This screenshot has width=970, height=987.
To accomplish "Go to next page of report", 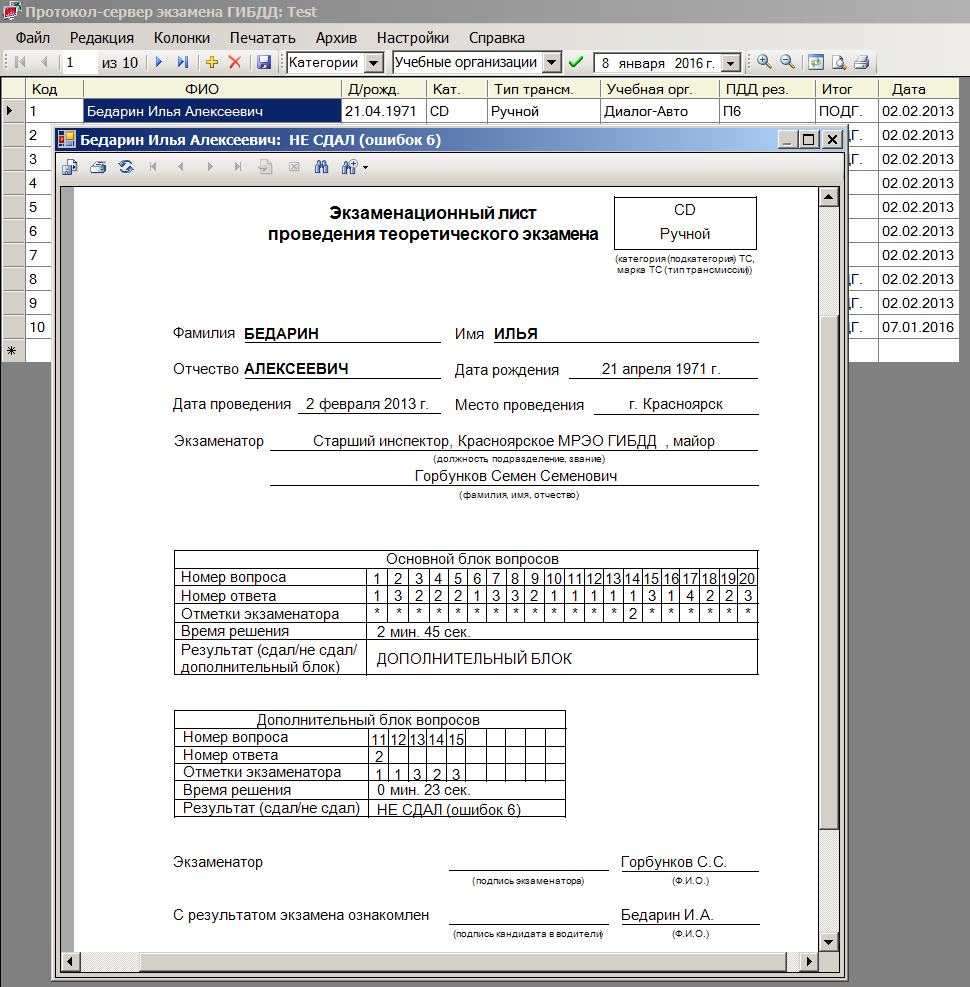I will coord(210,167).
